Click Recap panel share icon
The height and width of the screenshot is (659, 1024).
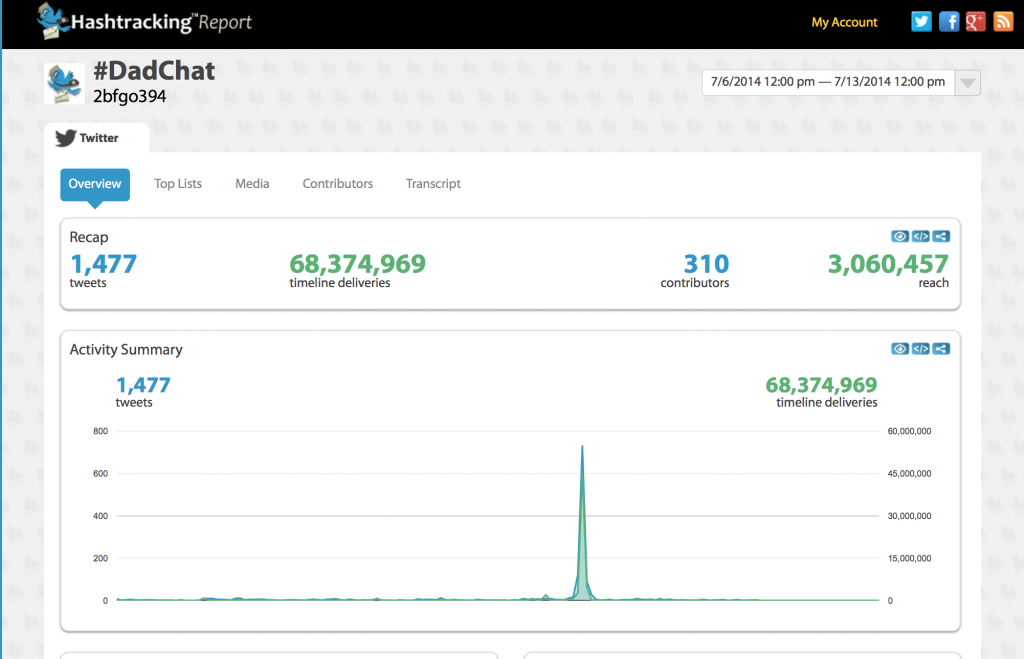point(941,236)
